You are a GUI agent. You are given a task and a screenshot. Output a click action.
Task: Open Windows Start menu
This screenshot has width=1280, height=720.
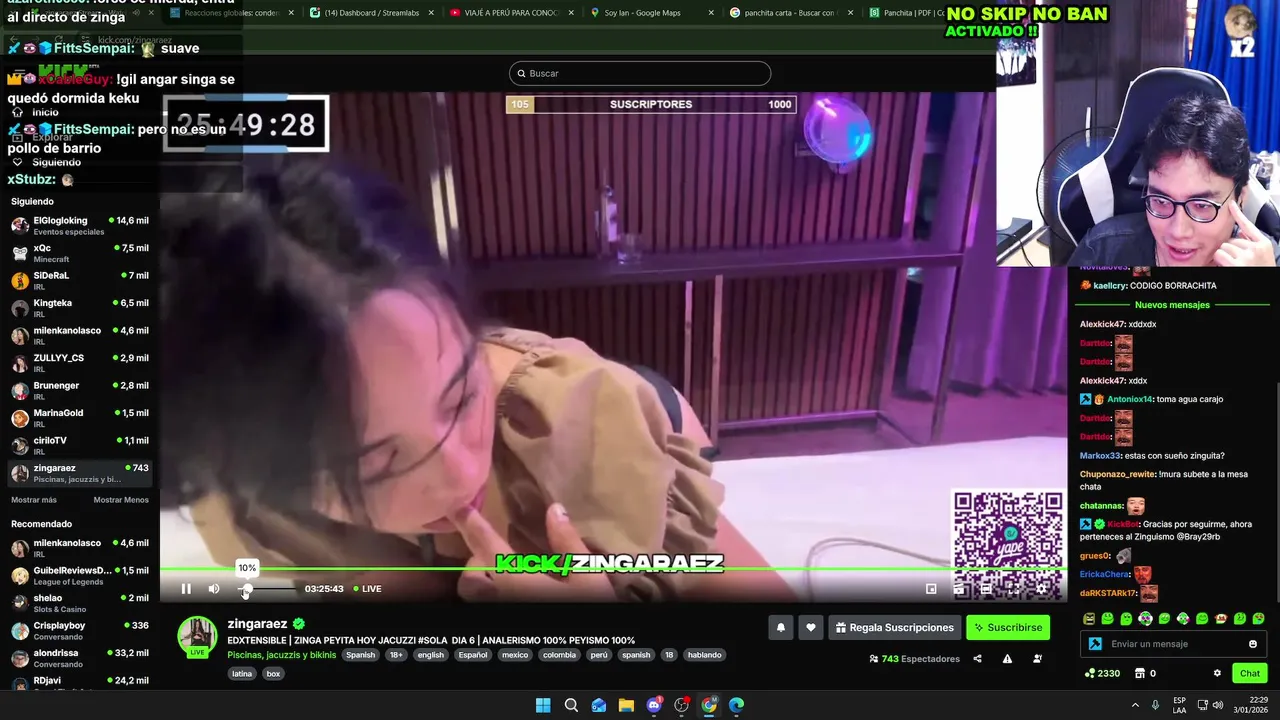coord(543,705)
